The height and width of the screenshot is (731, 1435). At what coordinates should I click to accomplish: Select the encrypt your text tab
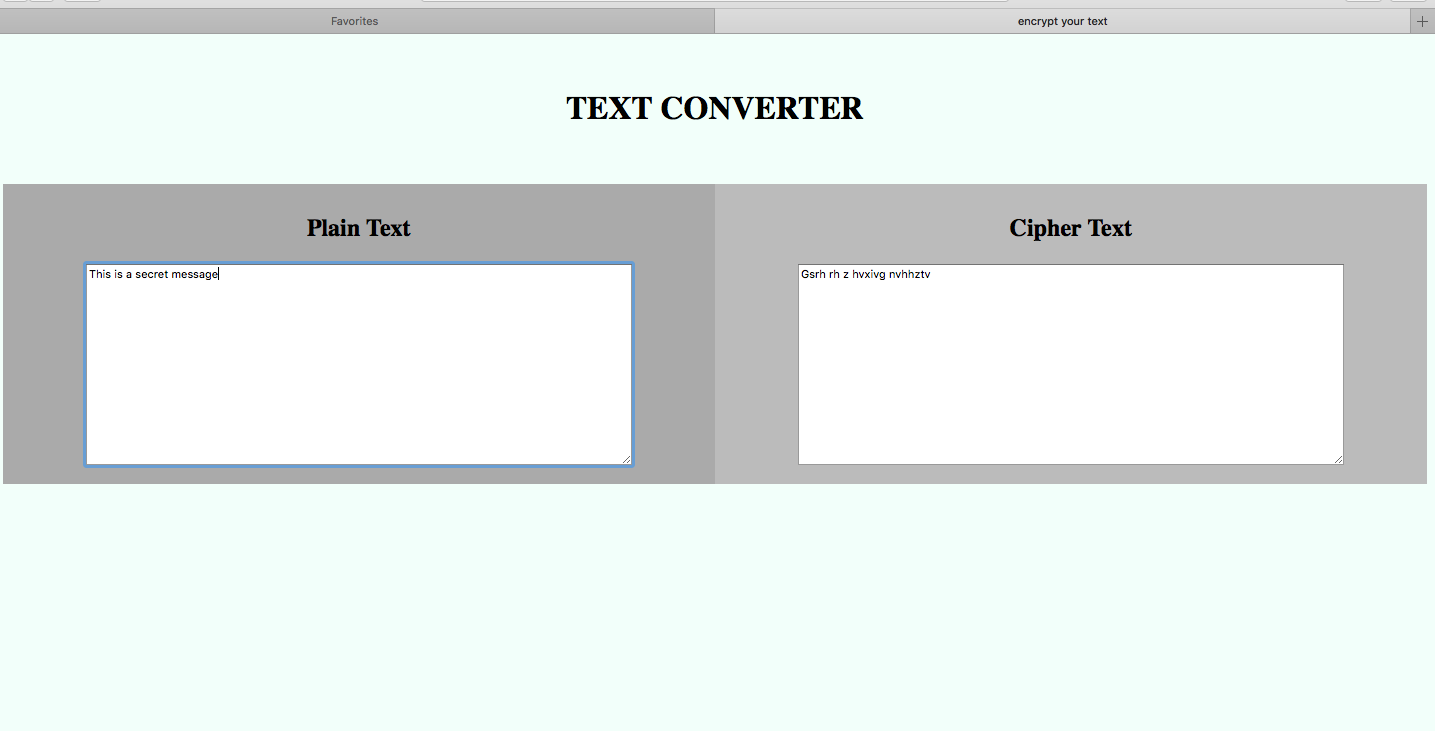[1062, 21]
